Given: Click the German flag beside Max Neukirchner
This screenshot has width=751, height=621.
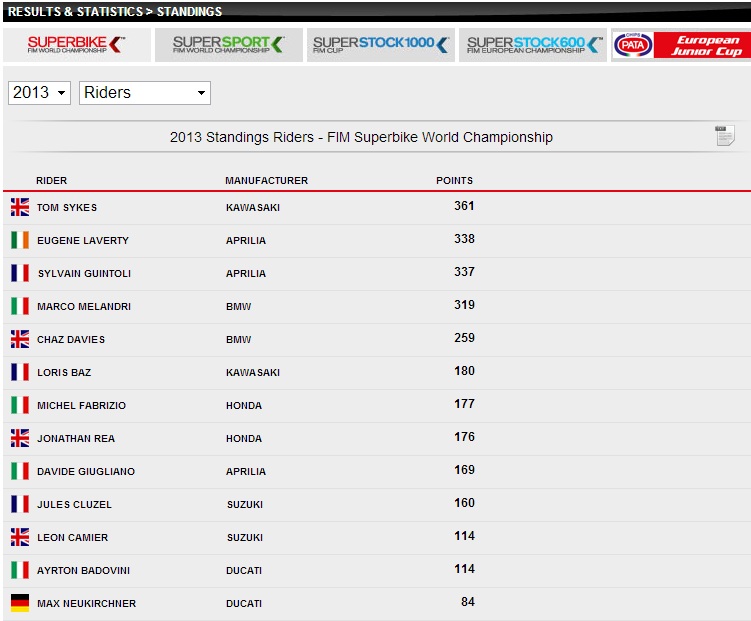Looking at the screenshot, I should (20, 603).
